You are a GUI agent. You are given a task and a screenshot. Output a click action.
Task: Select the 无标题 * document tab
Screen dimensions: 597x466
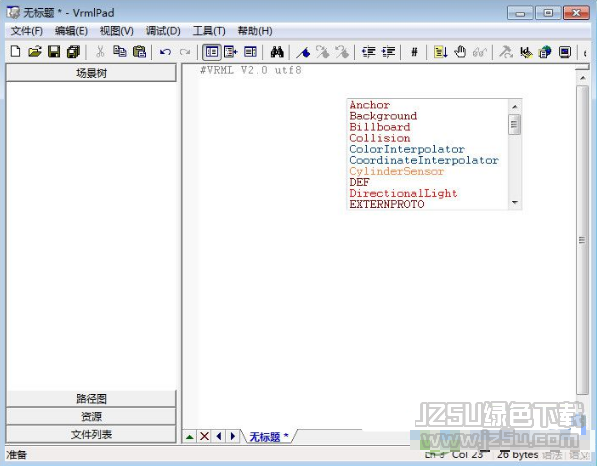(268, 437)
